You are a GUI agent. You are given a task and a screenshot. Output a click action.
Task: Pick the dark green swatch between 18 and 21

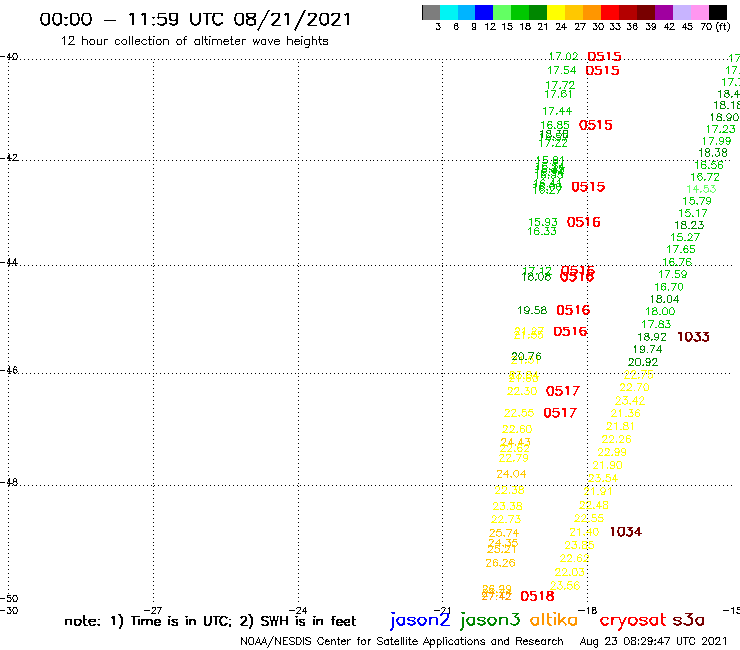click(x=538, y=12)
